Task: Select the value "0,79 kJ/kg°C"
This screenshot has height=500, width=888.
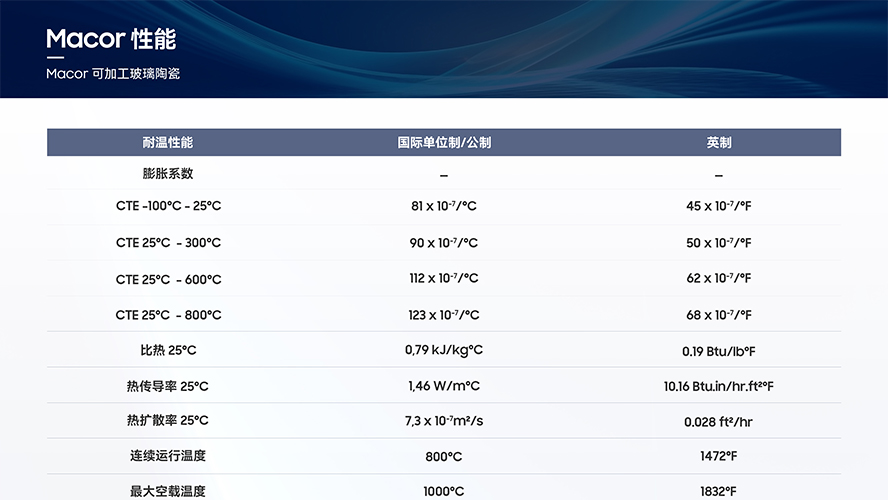Action: (443, 351)
